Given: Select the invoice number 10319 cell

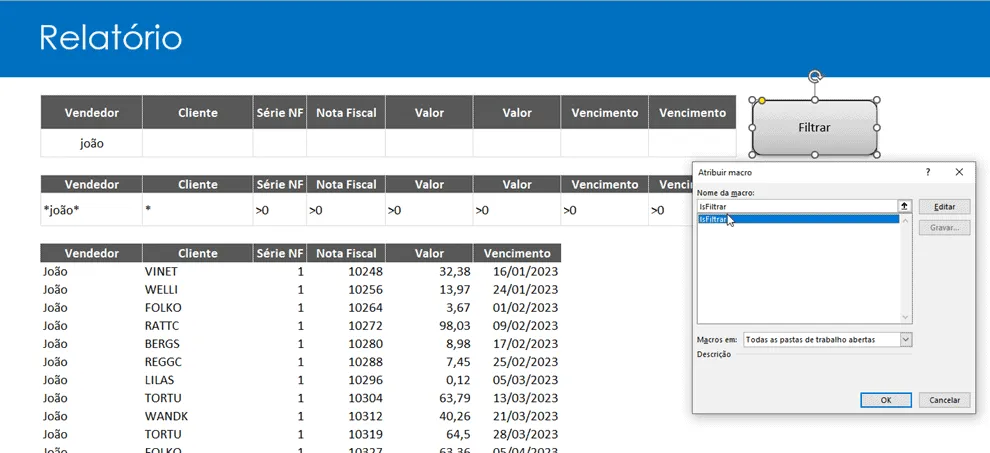Looking at the screenshot, I should (x=346, y=435).
